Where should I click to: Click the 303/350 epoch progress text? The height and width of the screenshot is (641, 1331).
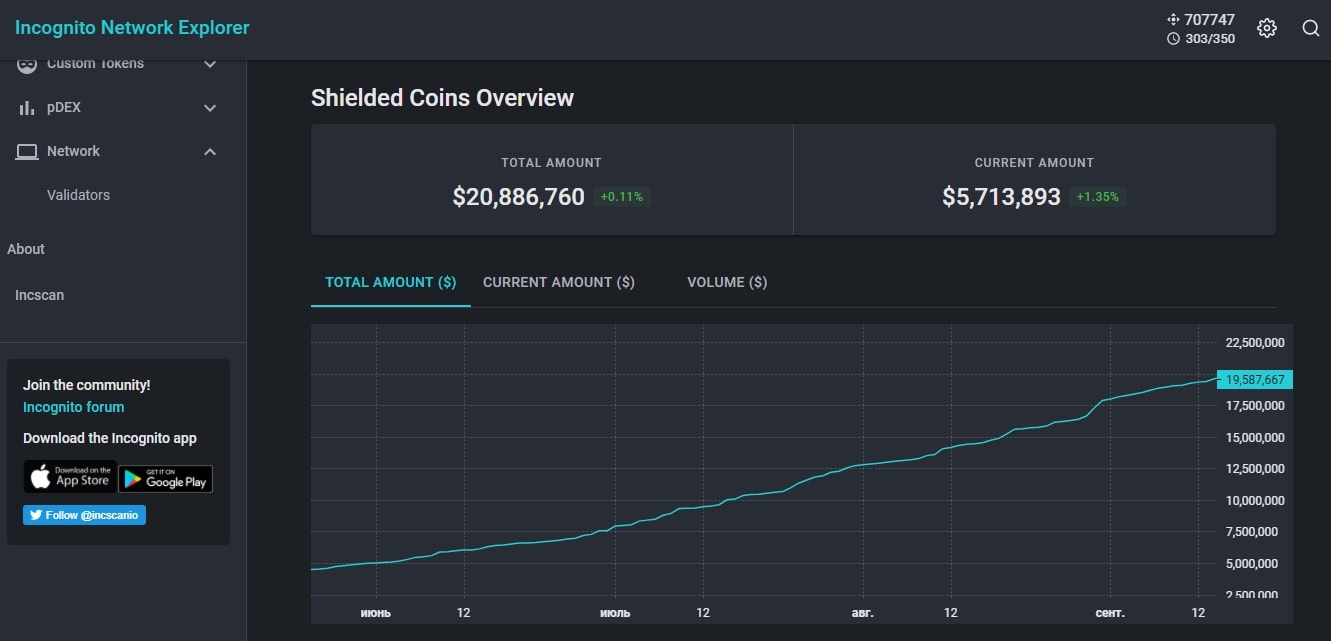1210,39
